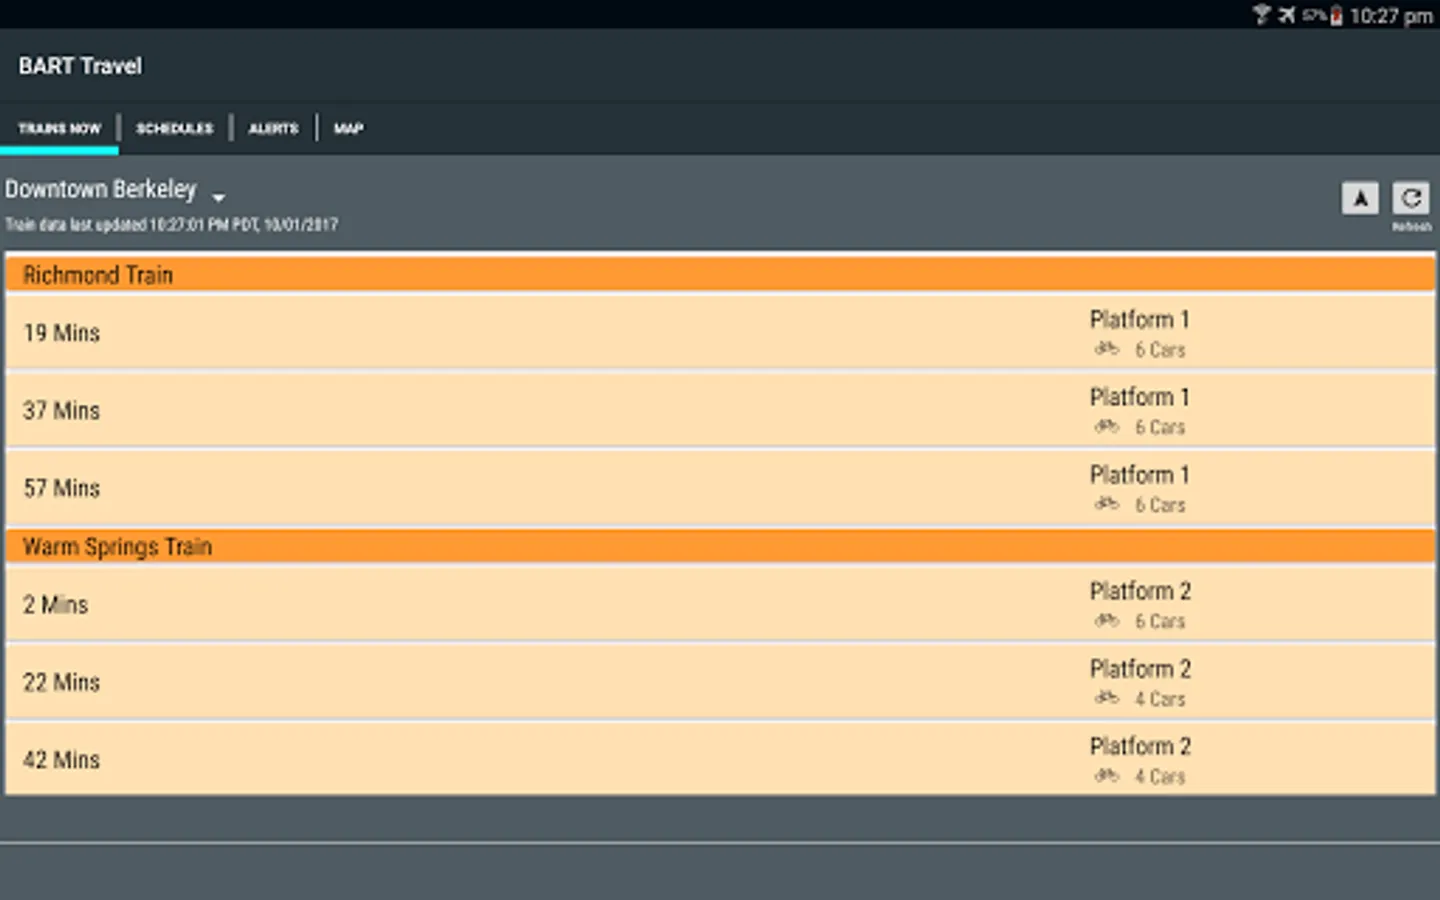The height and width of the screenshot is (900, 1440).
Task: Select the 57 Mins Richmond train row
Action: pos(720,488)
